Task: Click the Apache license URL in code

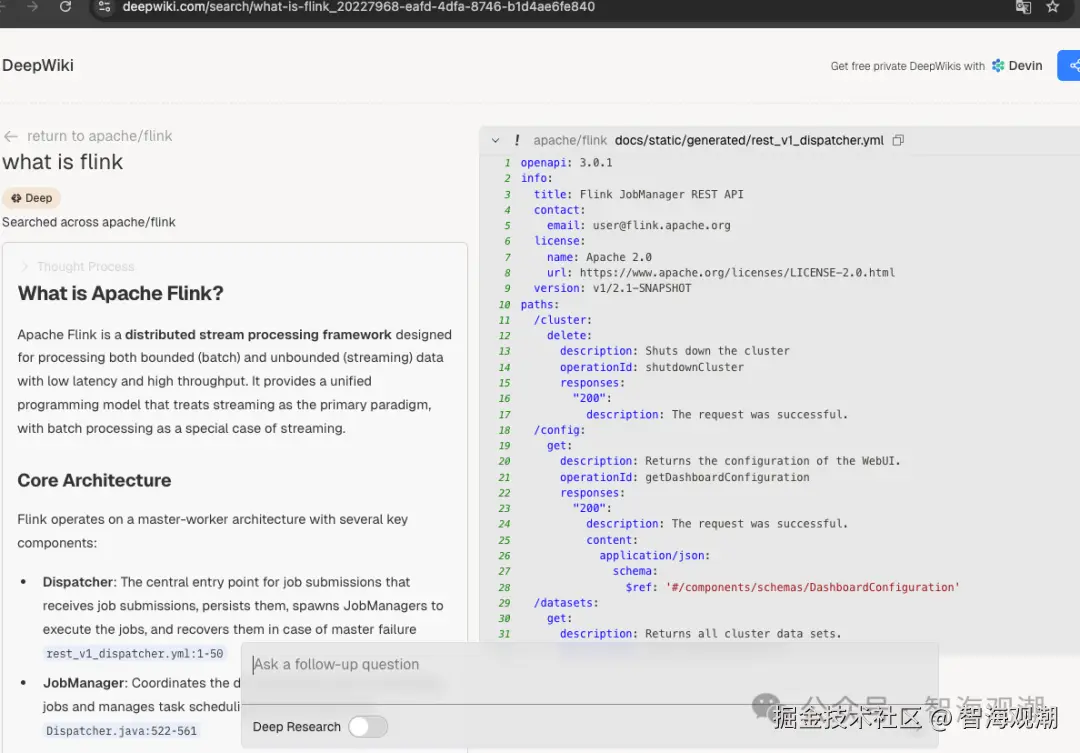Action: tap(737, 273)
